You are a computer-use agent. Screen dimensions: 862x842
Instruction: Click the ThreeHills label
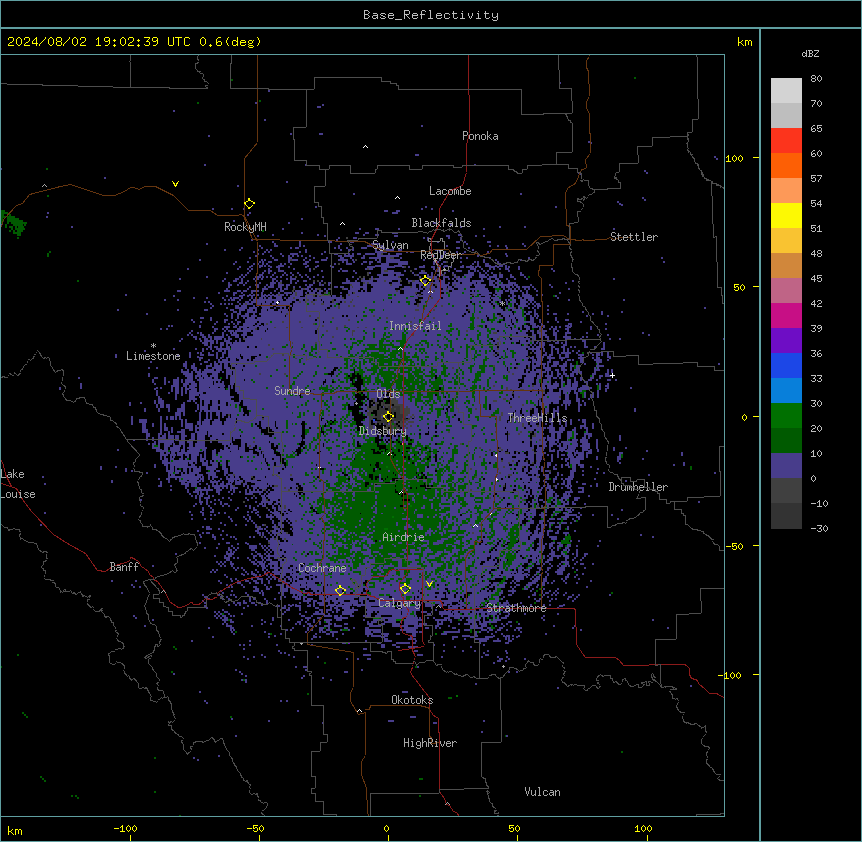537,418
